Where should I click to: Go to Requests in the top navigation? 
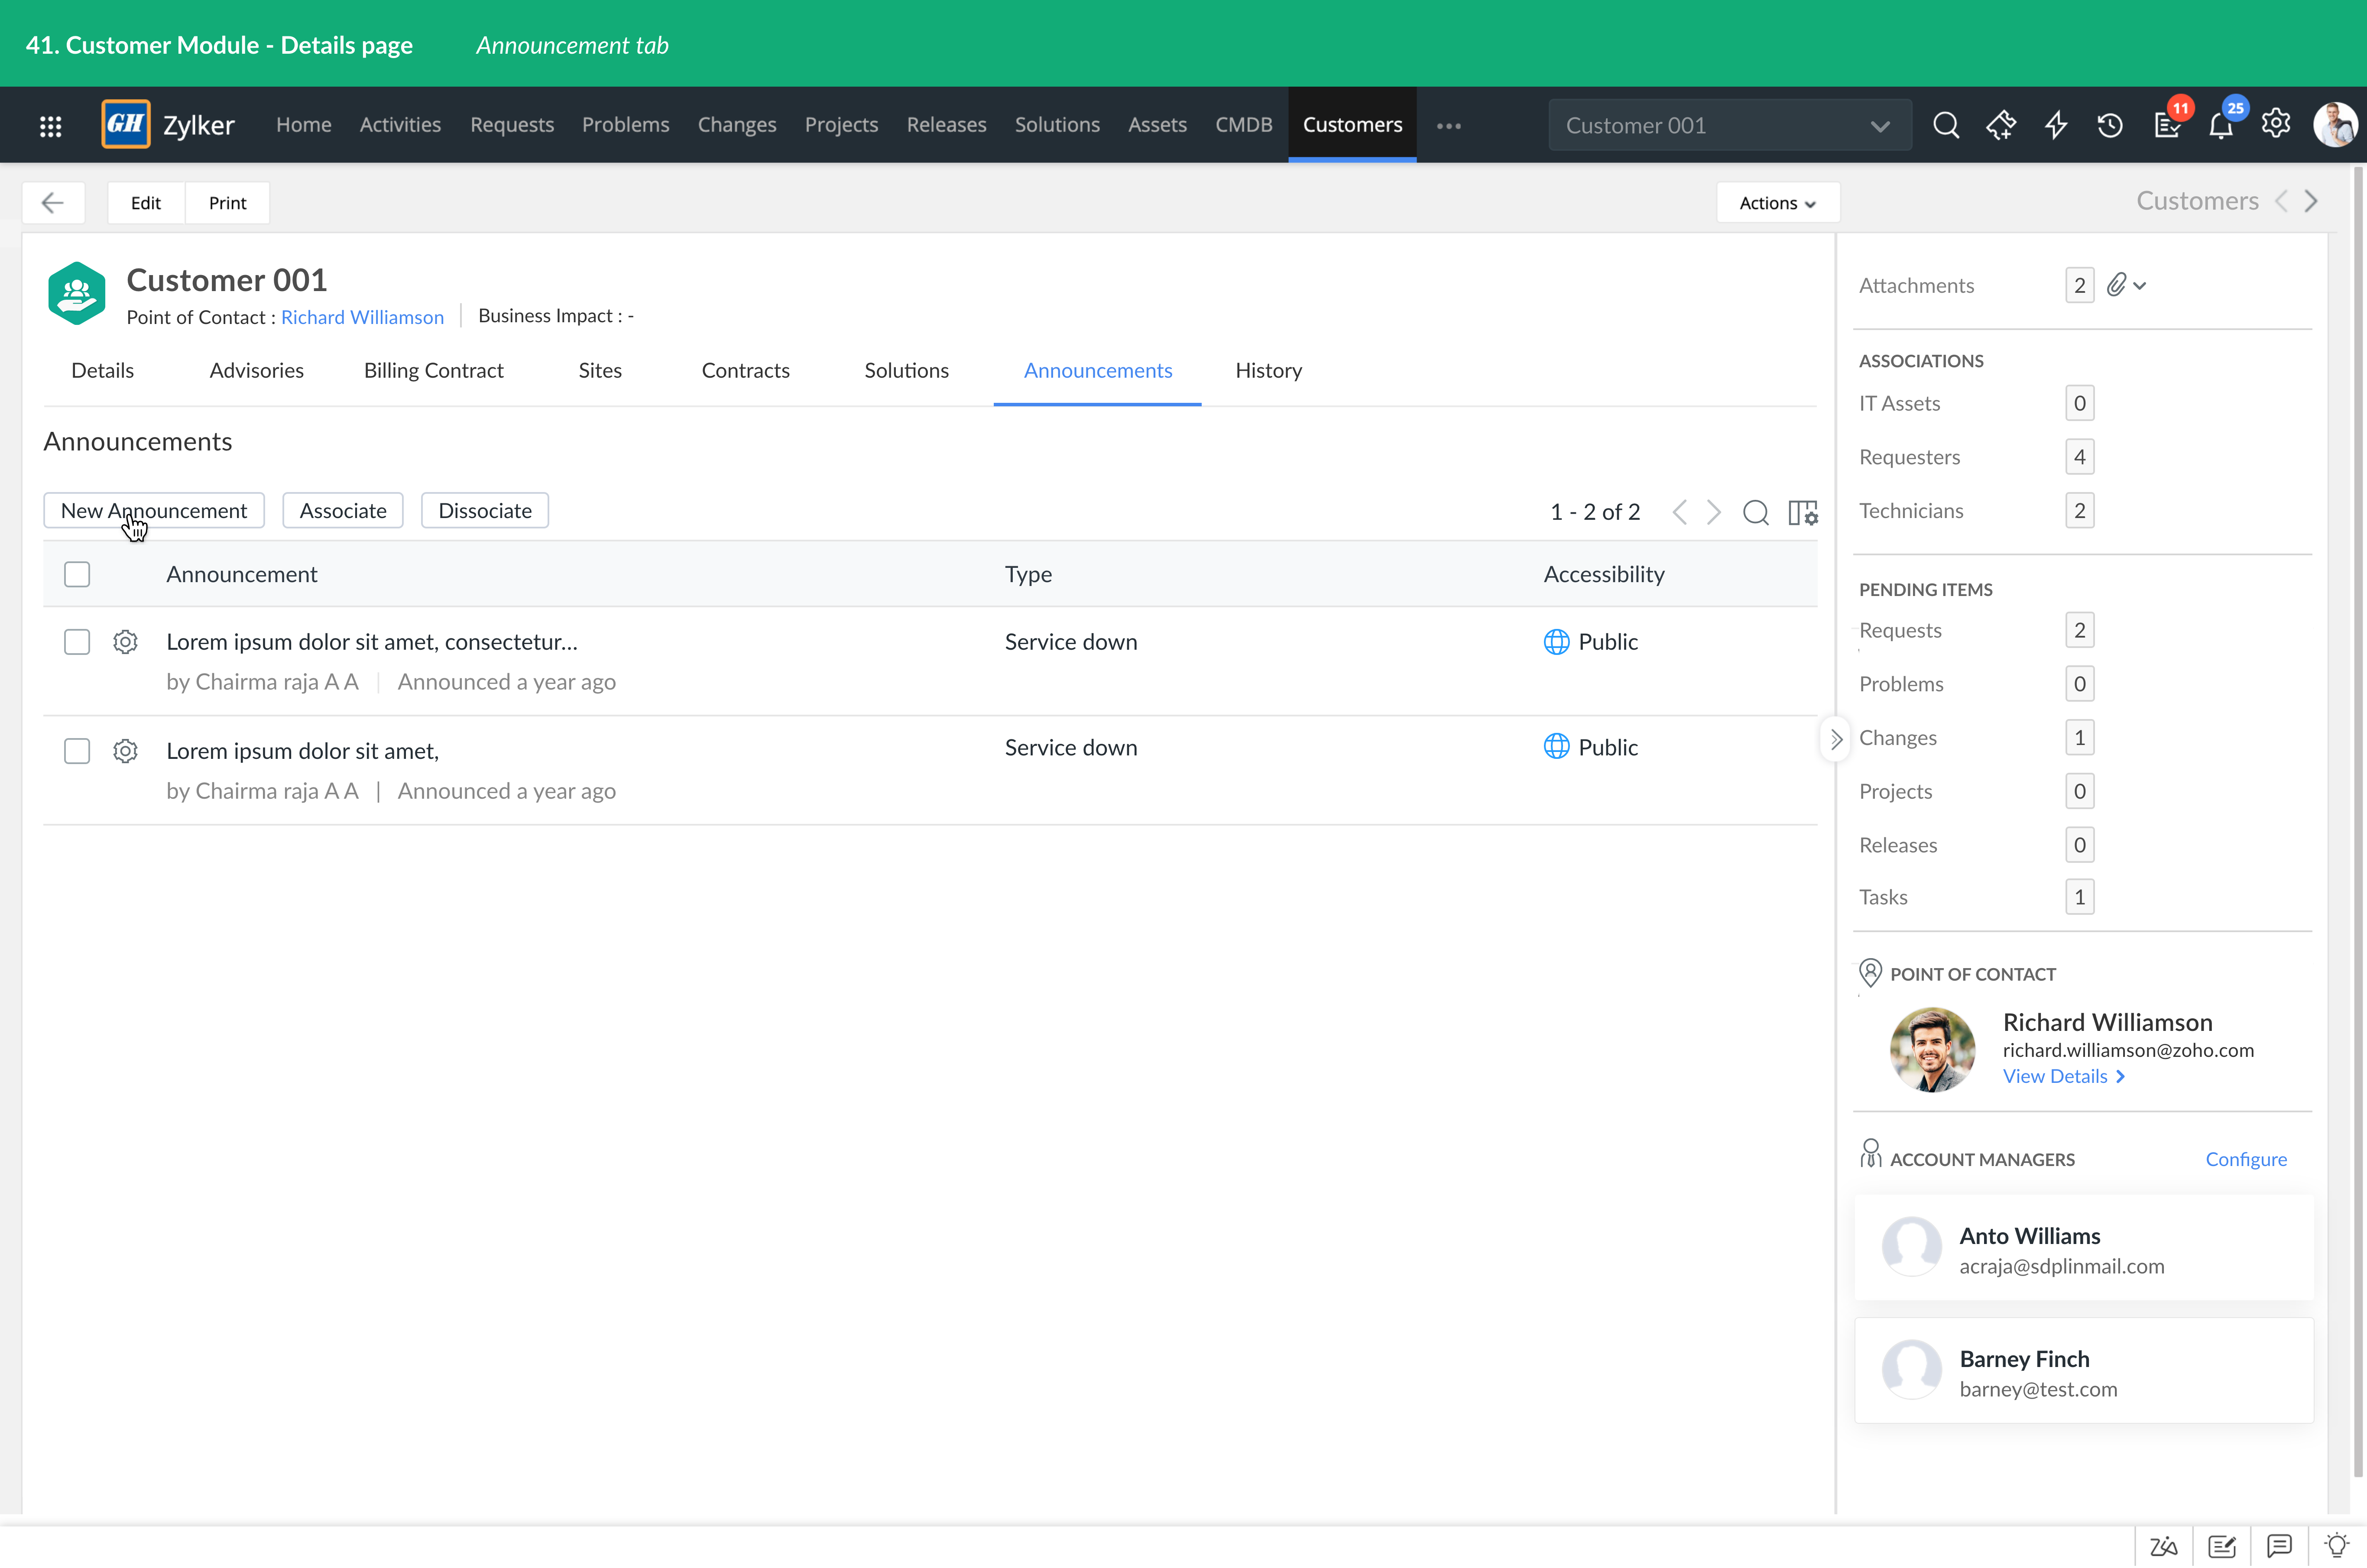[x=512, y=125]
